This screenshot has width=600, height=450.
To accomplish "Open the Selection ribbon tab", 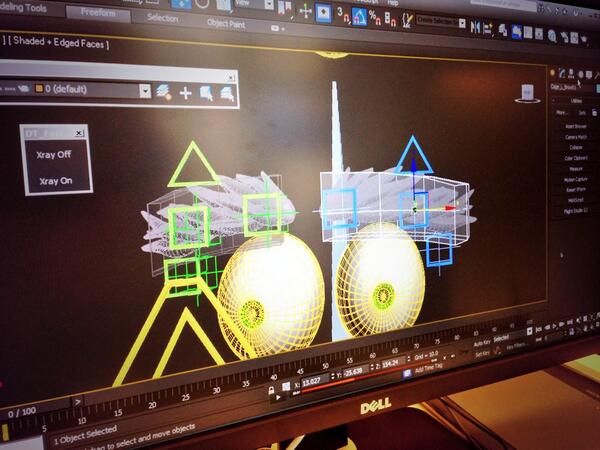I will click(x=163, y=18).
